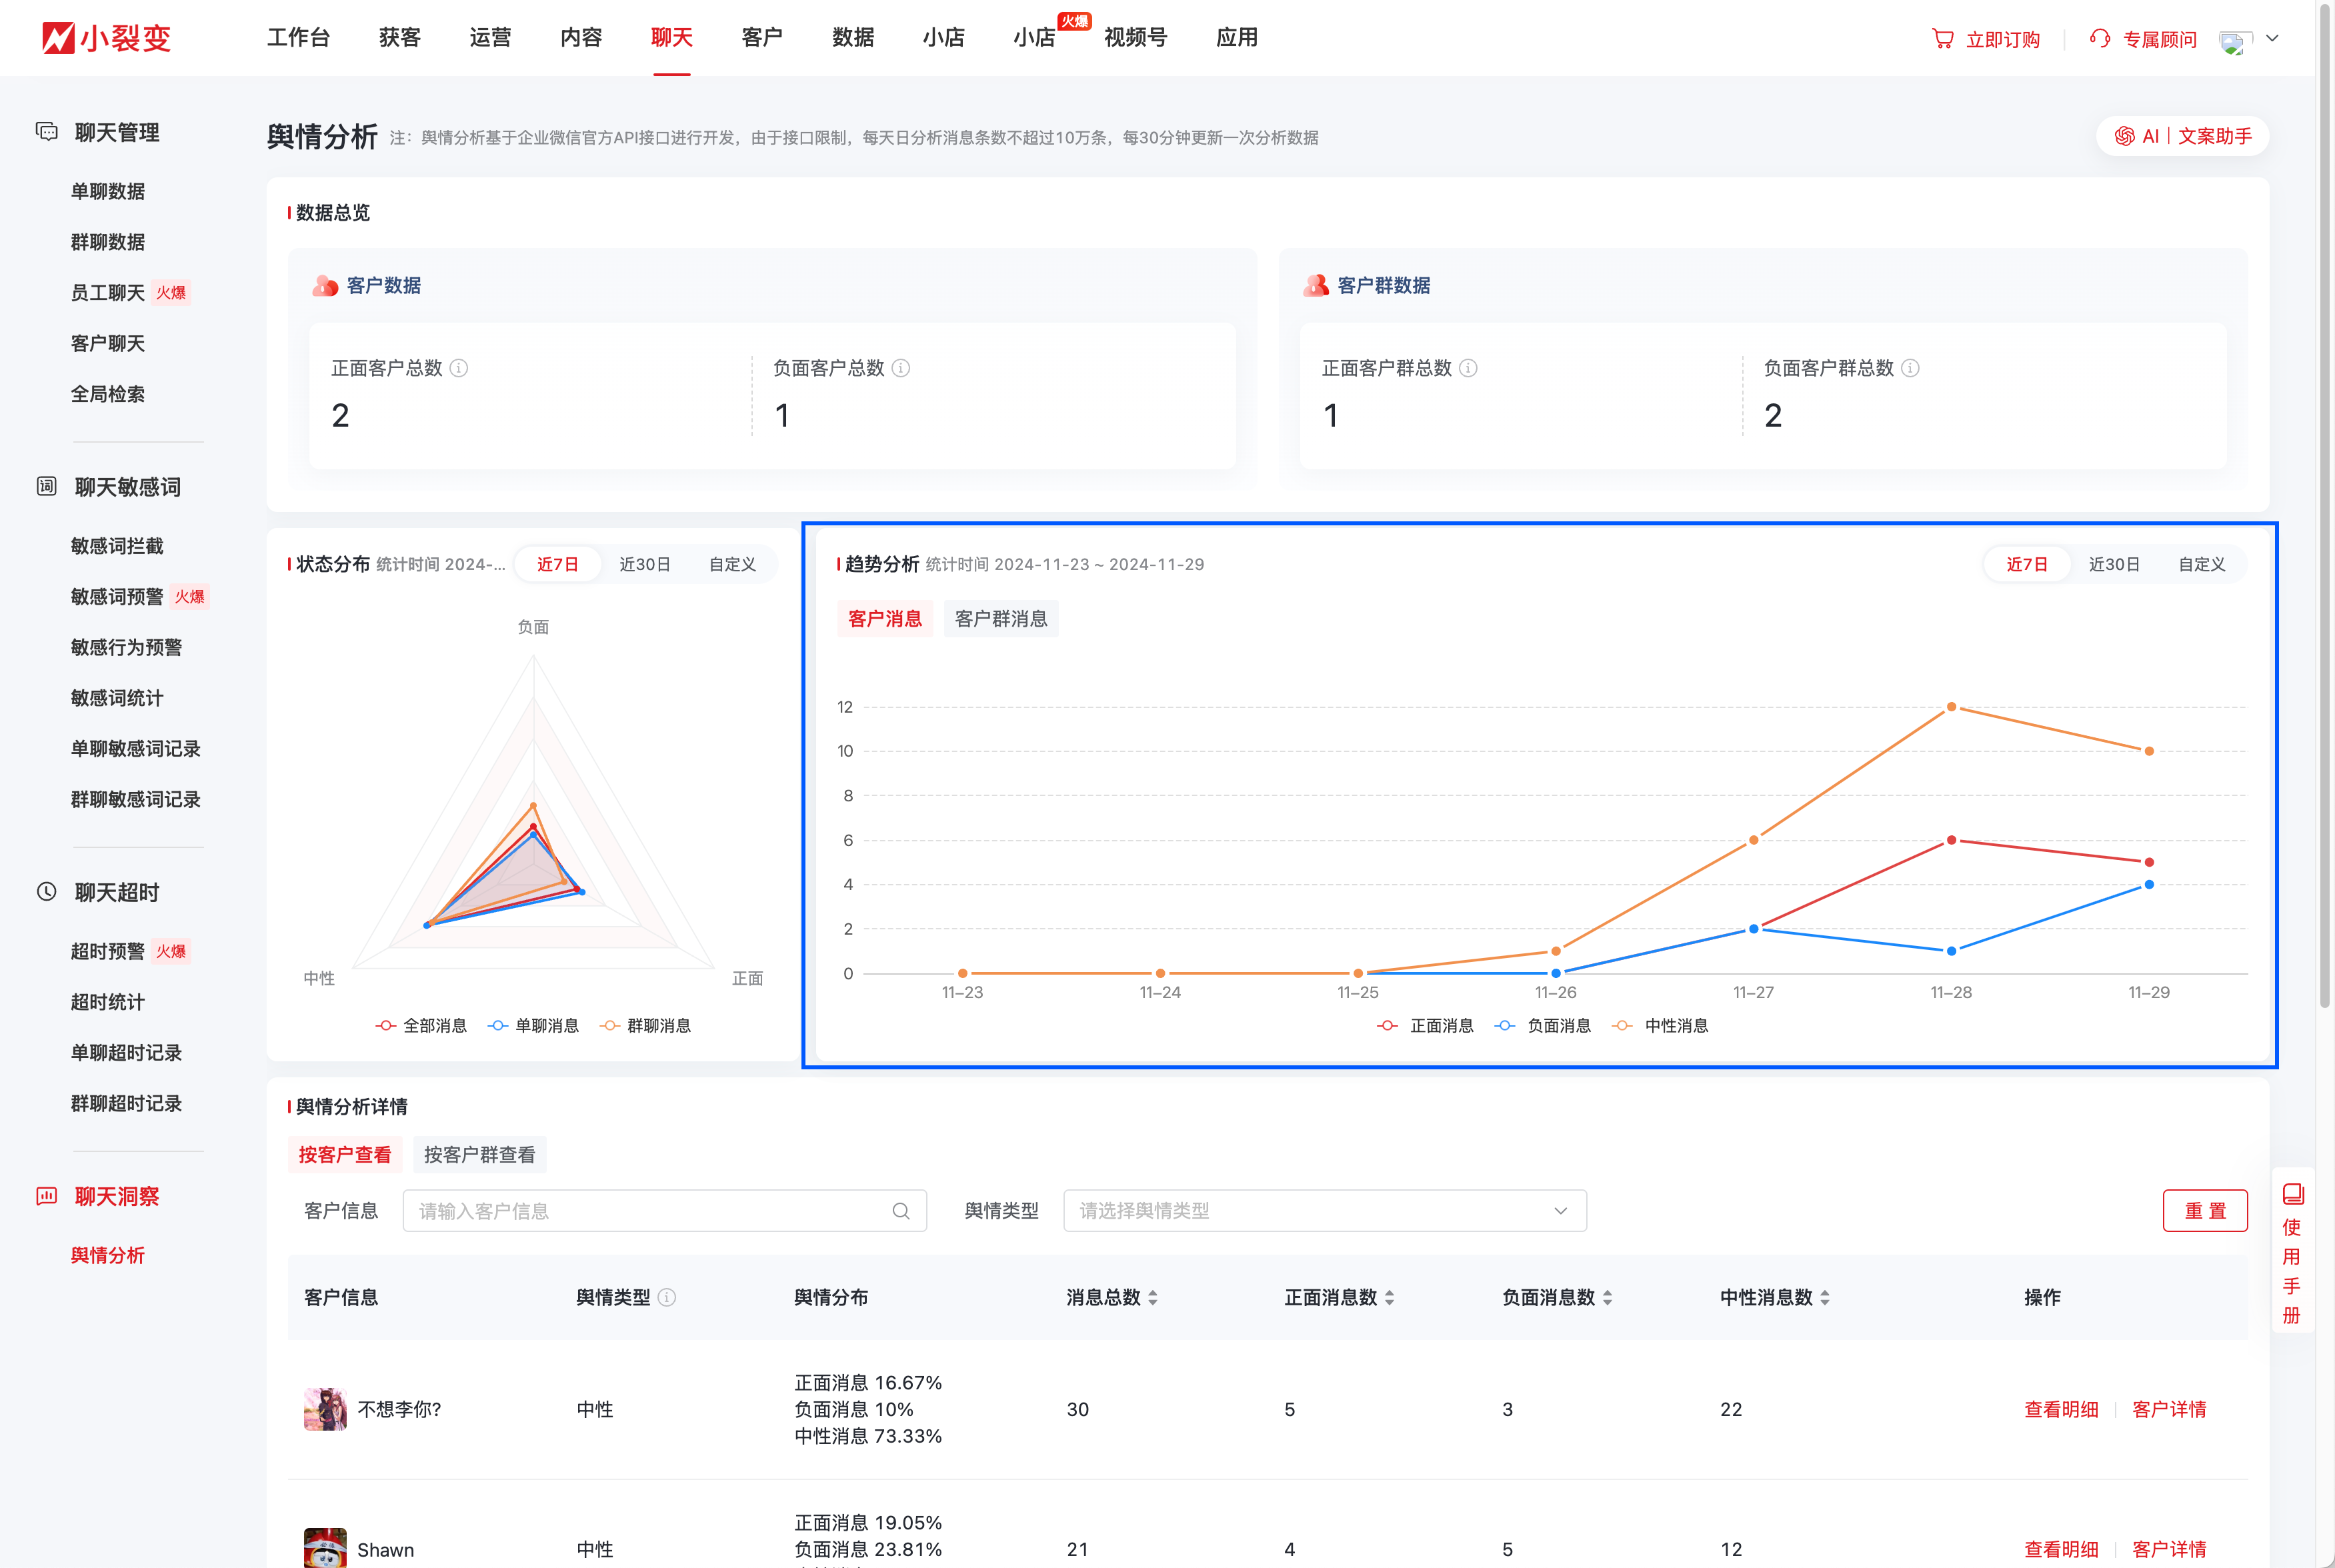
Task: Click the 客户信息 search input
Action: pos(664,1211)
